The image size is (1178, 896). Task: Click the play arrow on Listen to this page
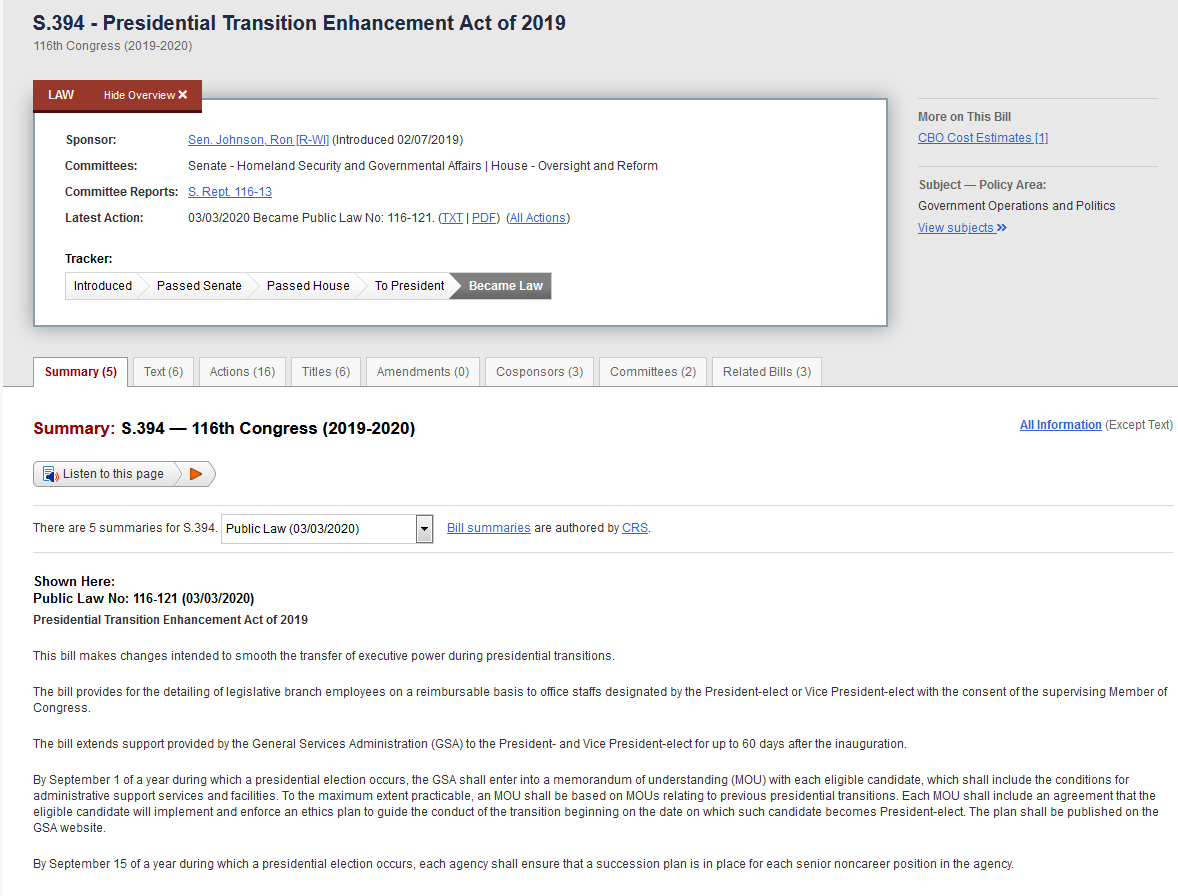tap(196, 474)
